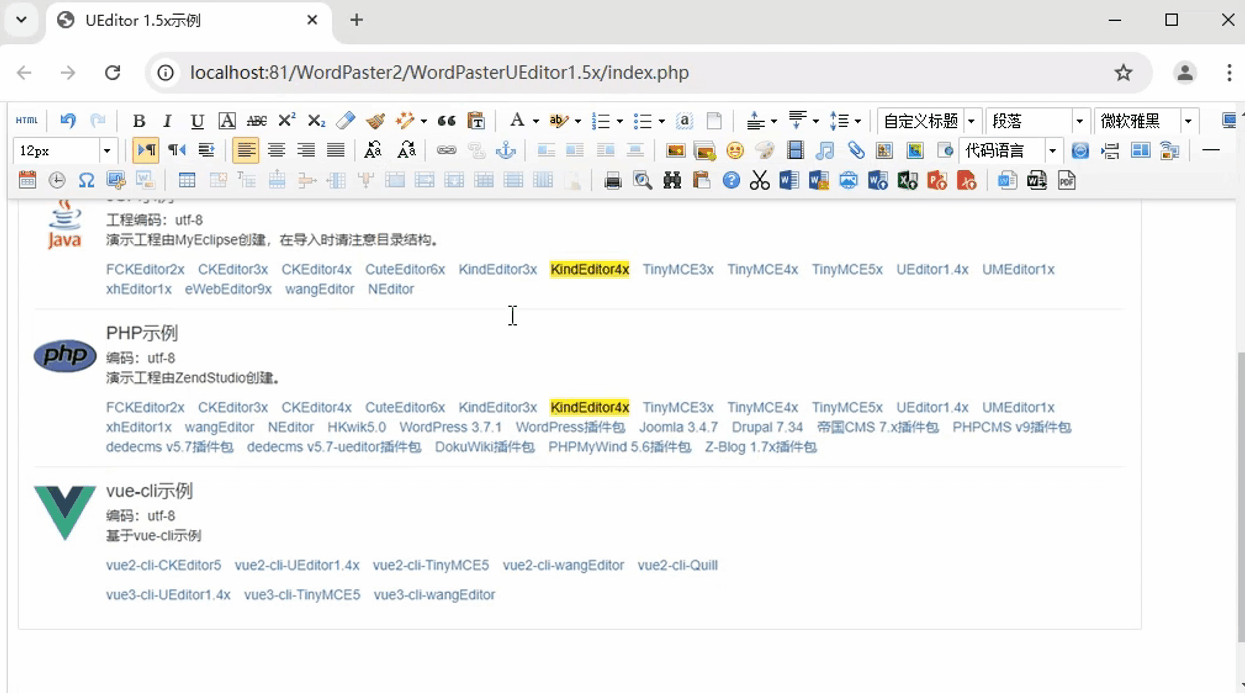Viewport: 1245px width, 693px height.
Task: Toggle align right justification
Action: (306, 151)
